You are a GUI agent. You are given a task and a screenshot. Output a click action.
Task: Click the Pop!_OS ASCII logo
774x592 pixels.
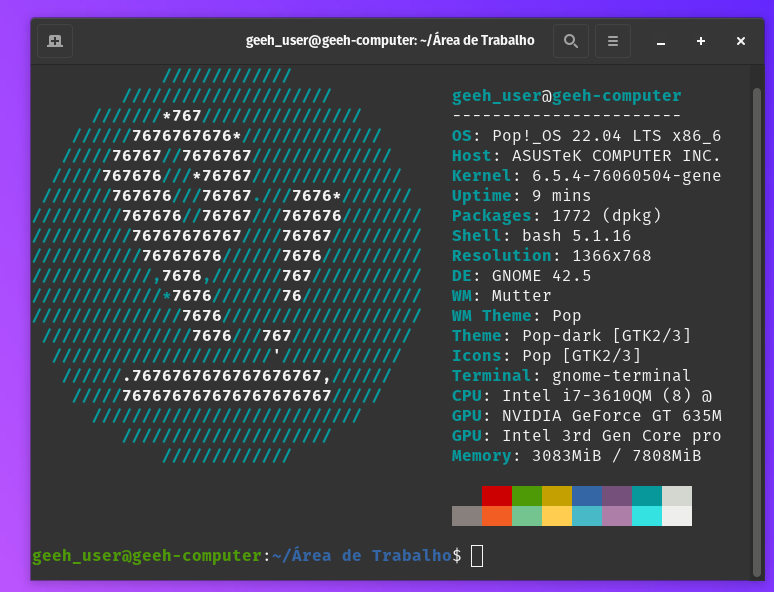227,265
